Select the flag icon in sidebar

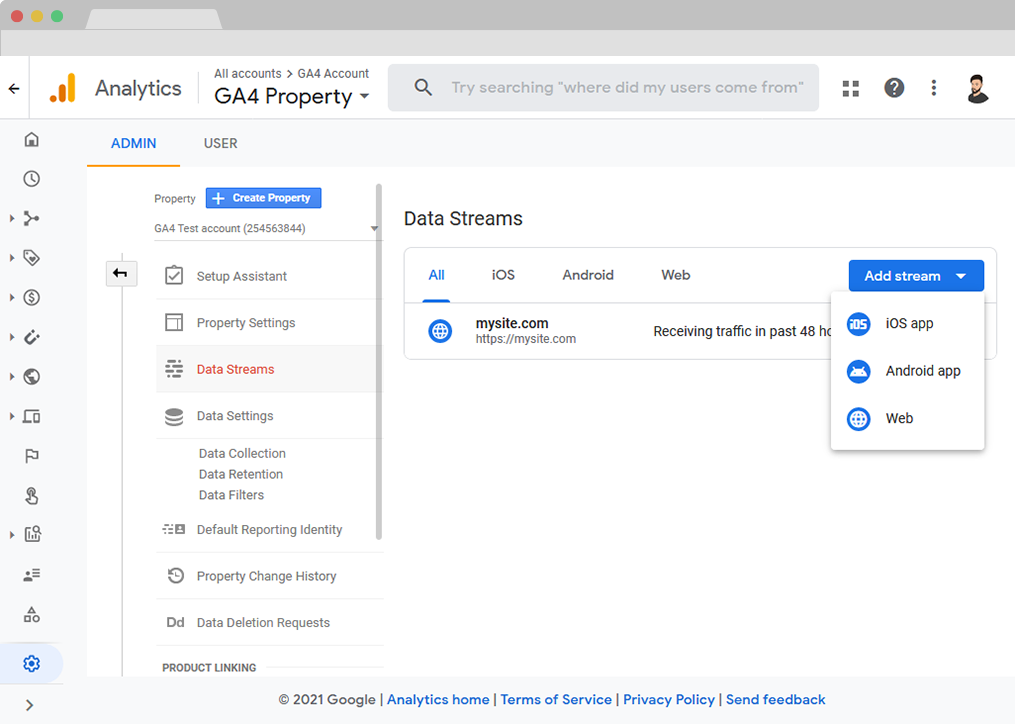[x=31, y=456]
